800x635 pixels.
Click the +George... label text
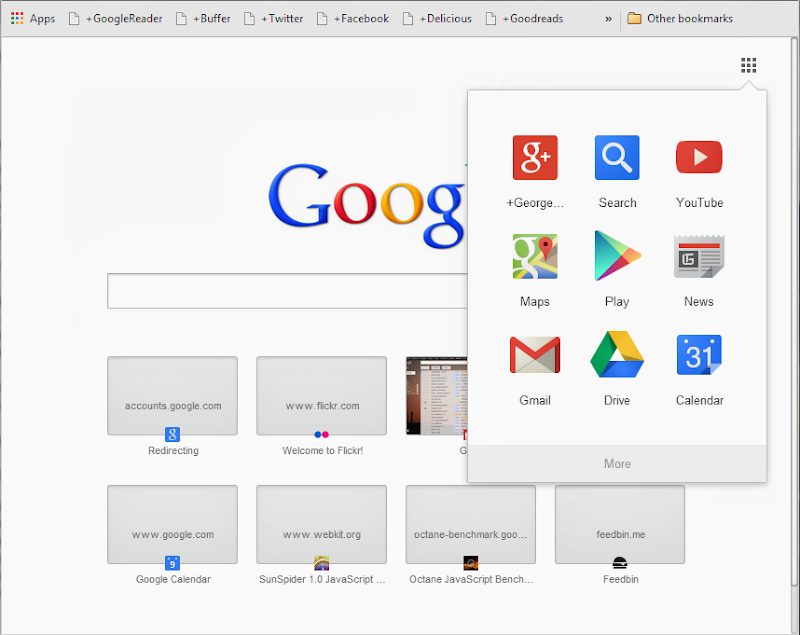tap(535, 203)
